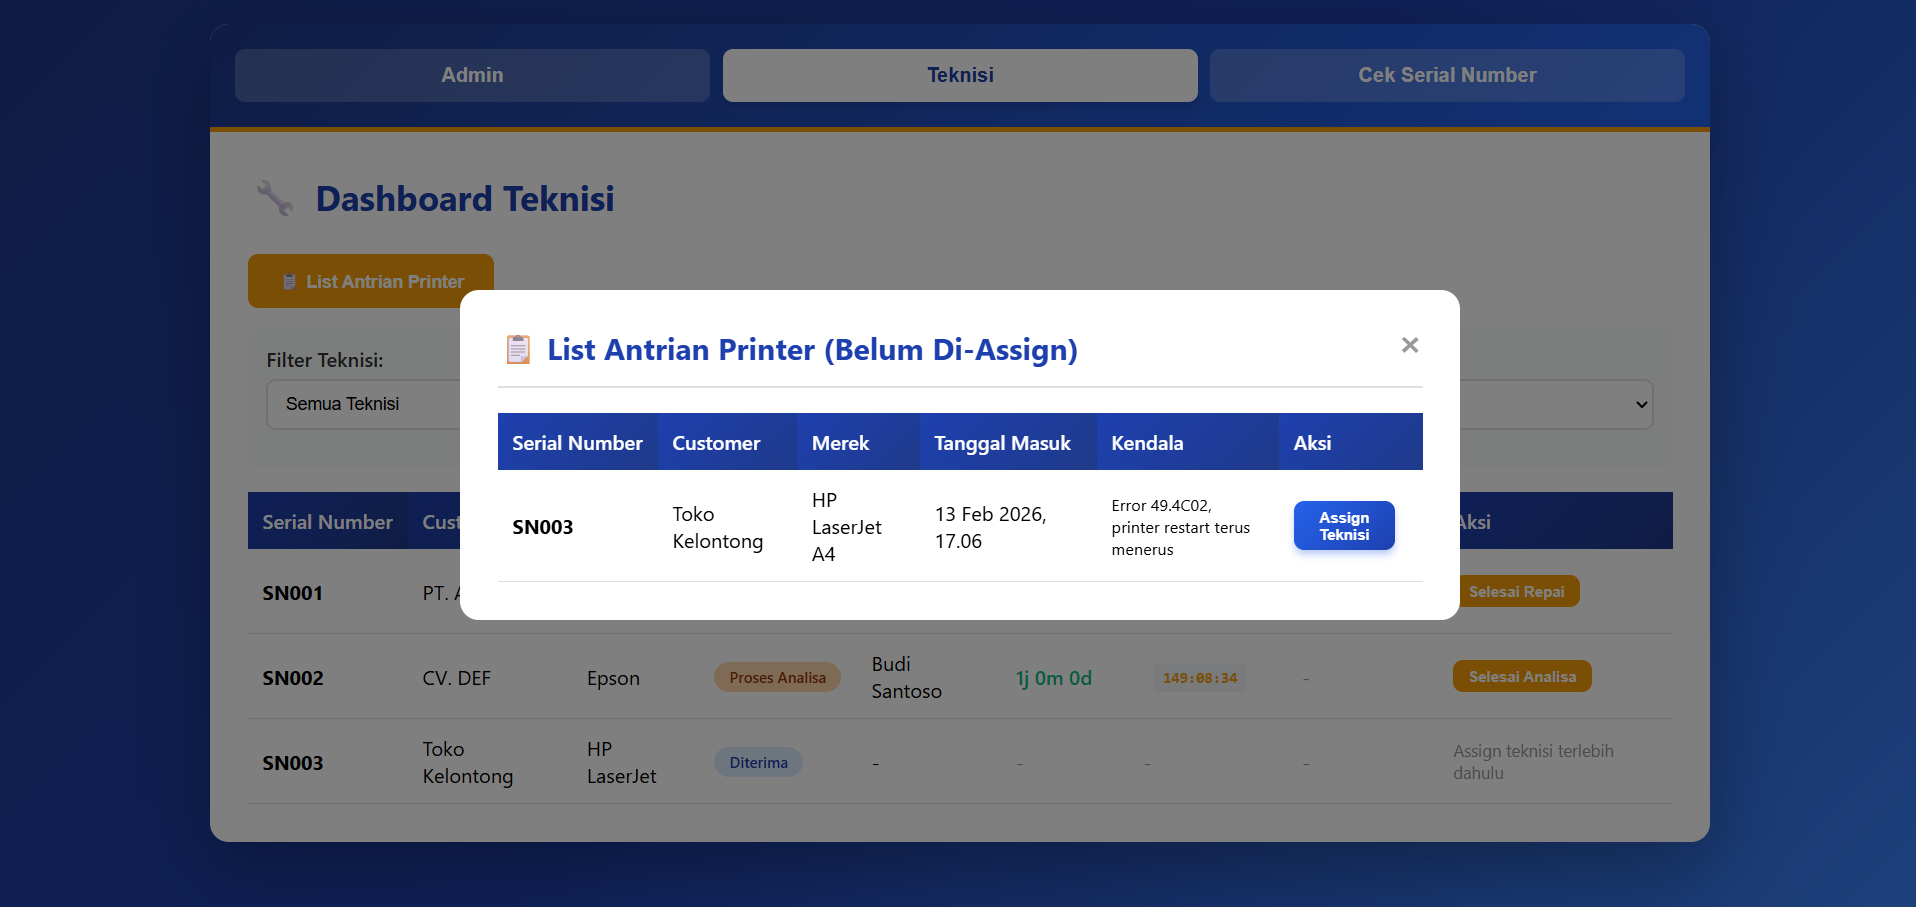
Task: Click the 149:08:34 timer badge
Action: (1199, 678)
